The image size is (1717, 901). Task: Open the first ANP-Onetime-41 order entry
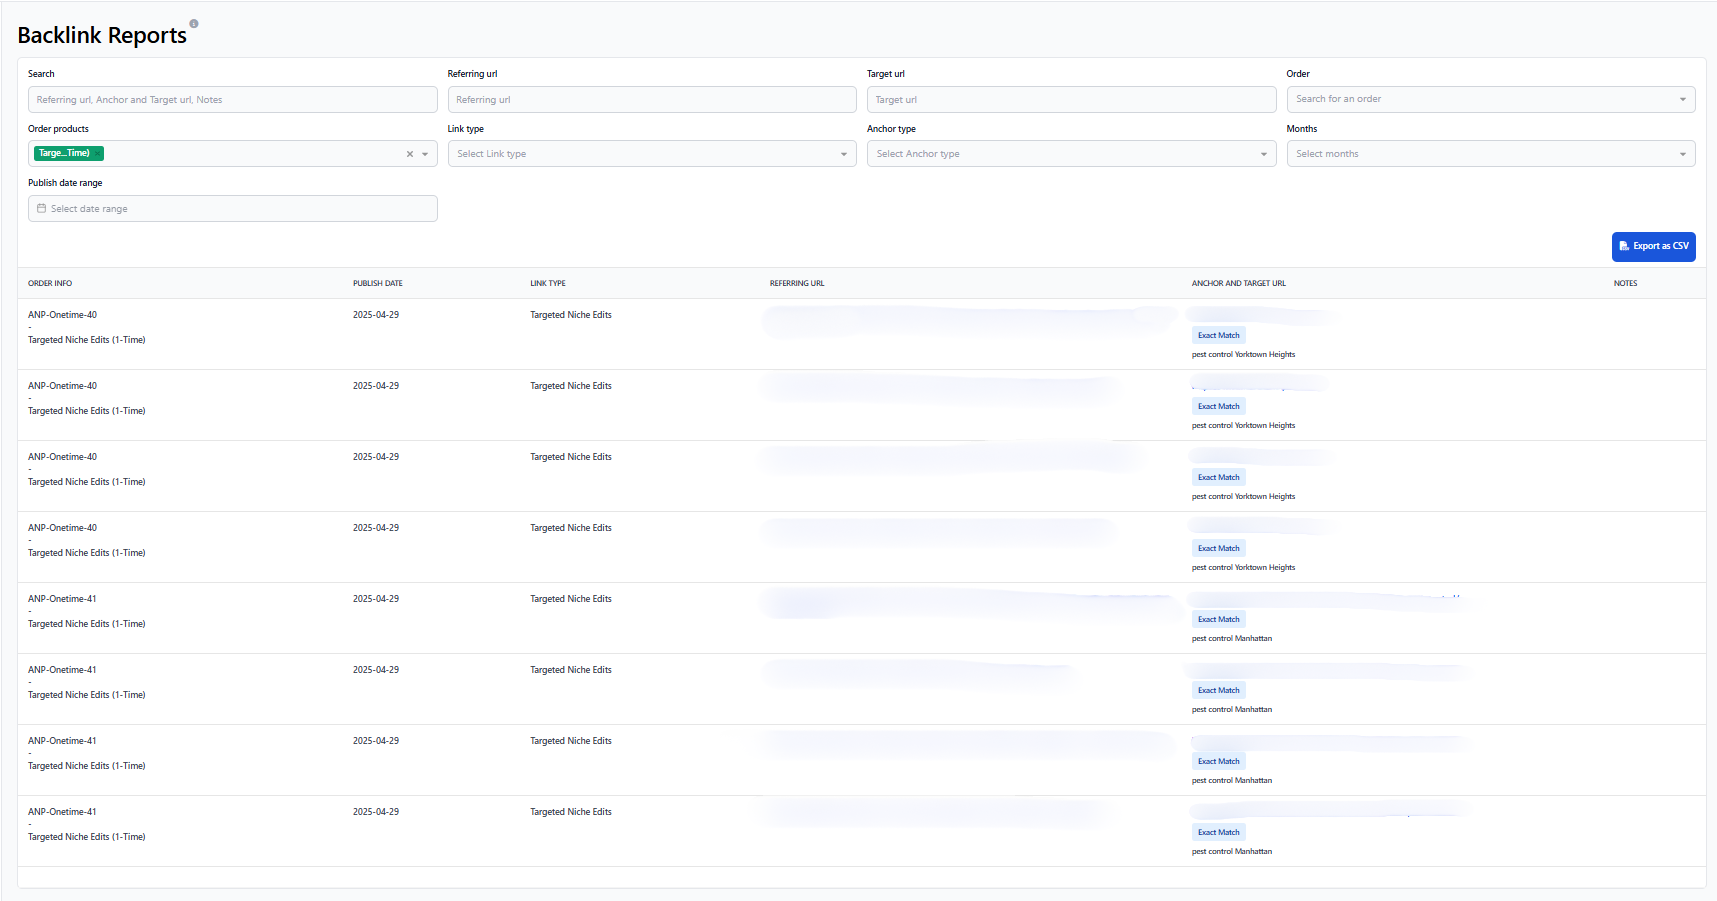pyautogui.click(x=62, y=599)
